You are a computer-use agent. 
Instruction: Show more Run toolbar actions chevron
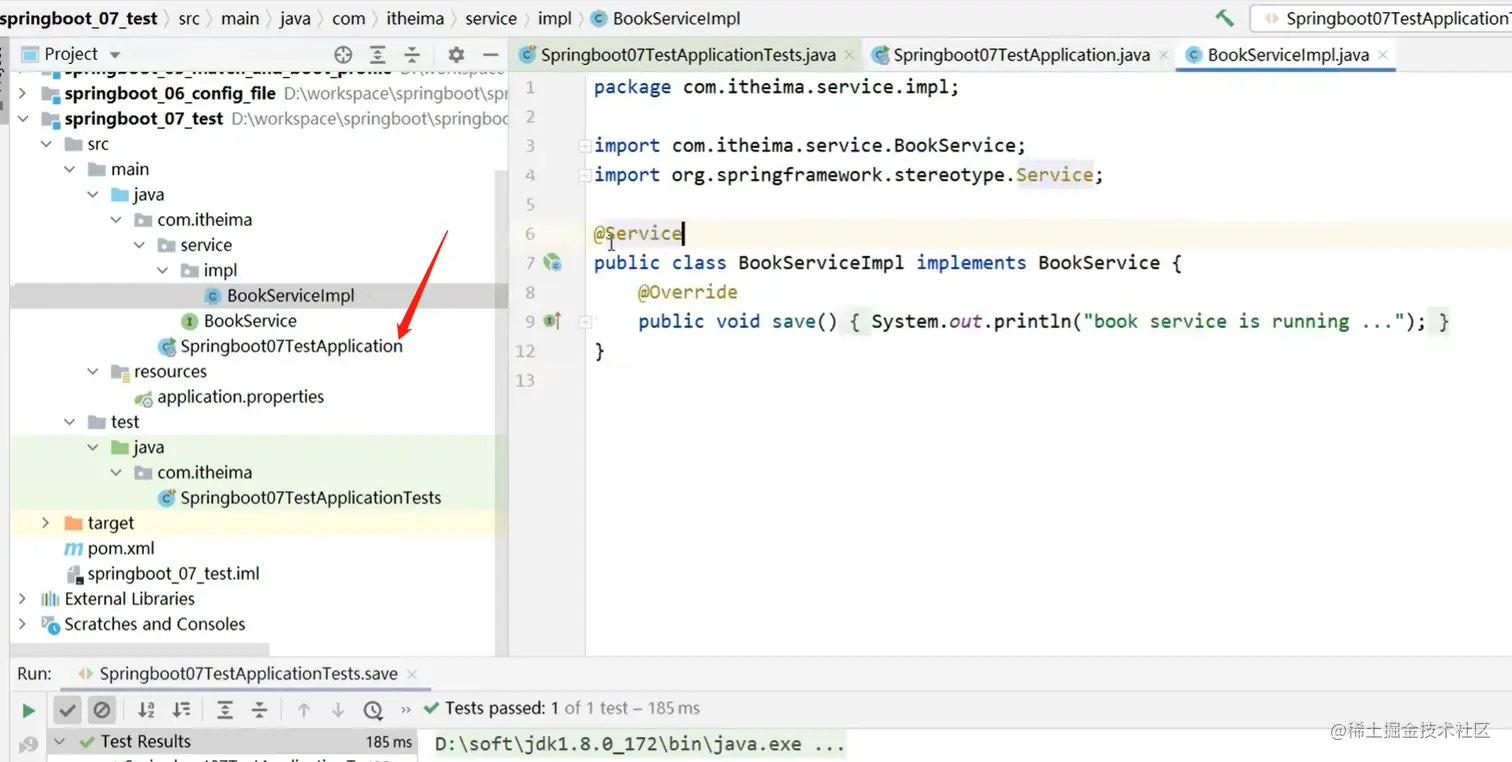406,709
